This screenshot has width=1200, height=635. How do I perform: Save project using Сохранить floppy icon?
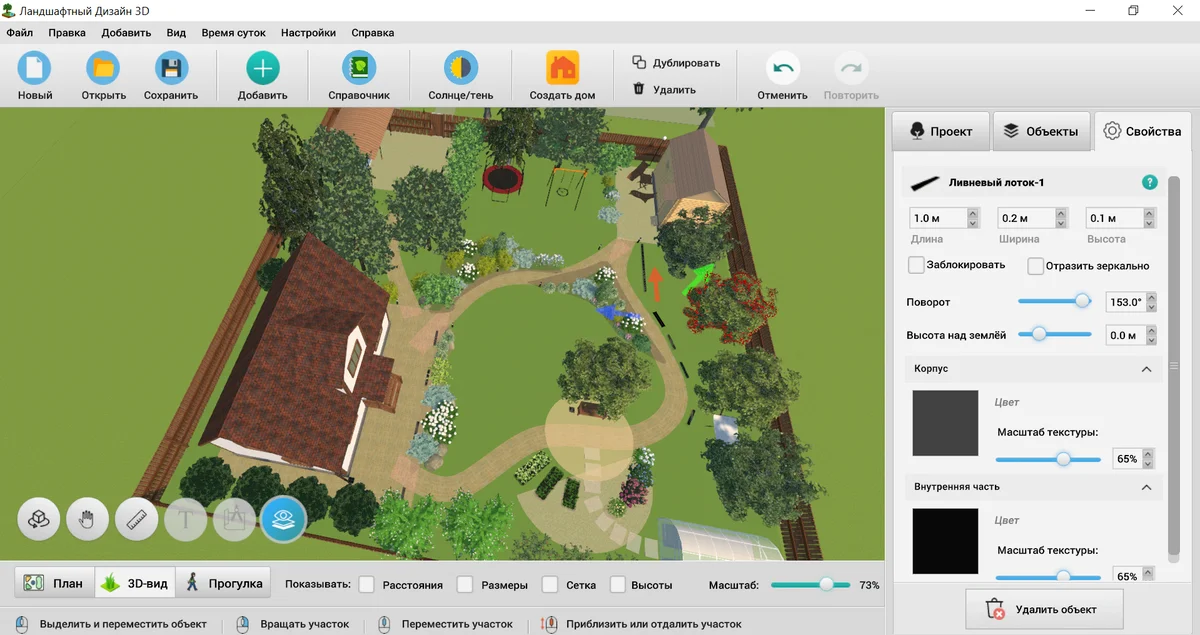pos(171,69)
